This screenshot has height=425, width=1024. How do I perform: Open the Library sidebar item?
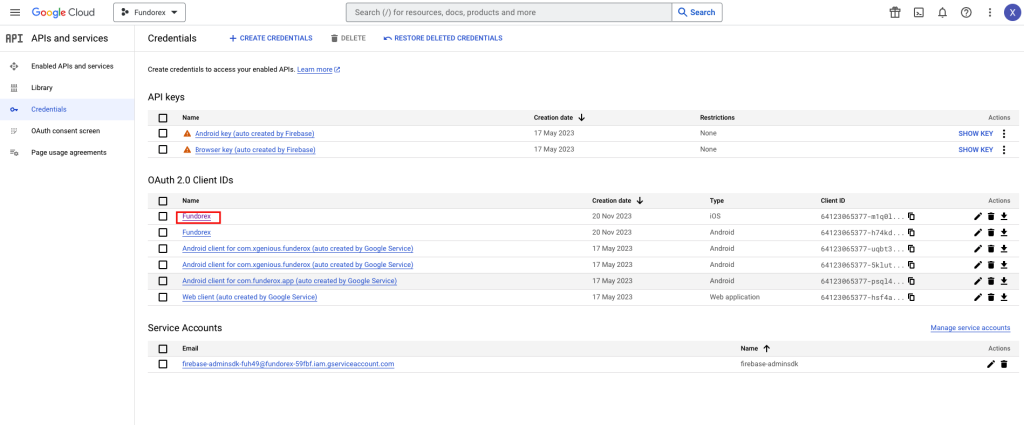click(67, 87)
